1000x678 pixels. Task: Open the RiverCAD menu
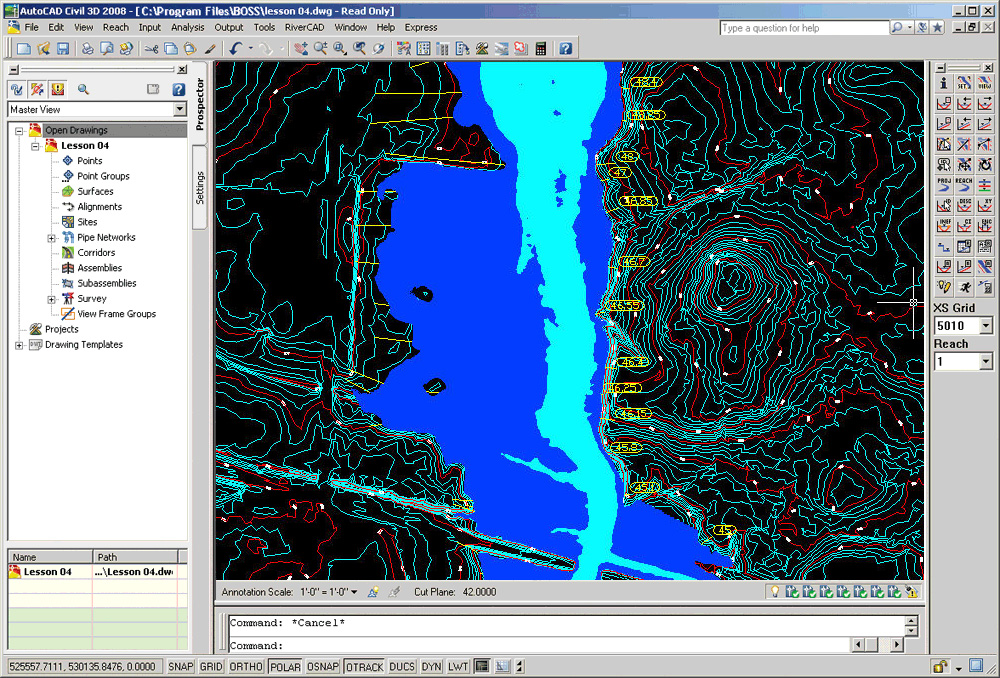303,27
